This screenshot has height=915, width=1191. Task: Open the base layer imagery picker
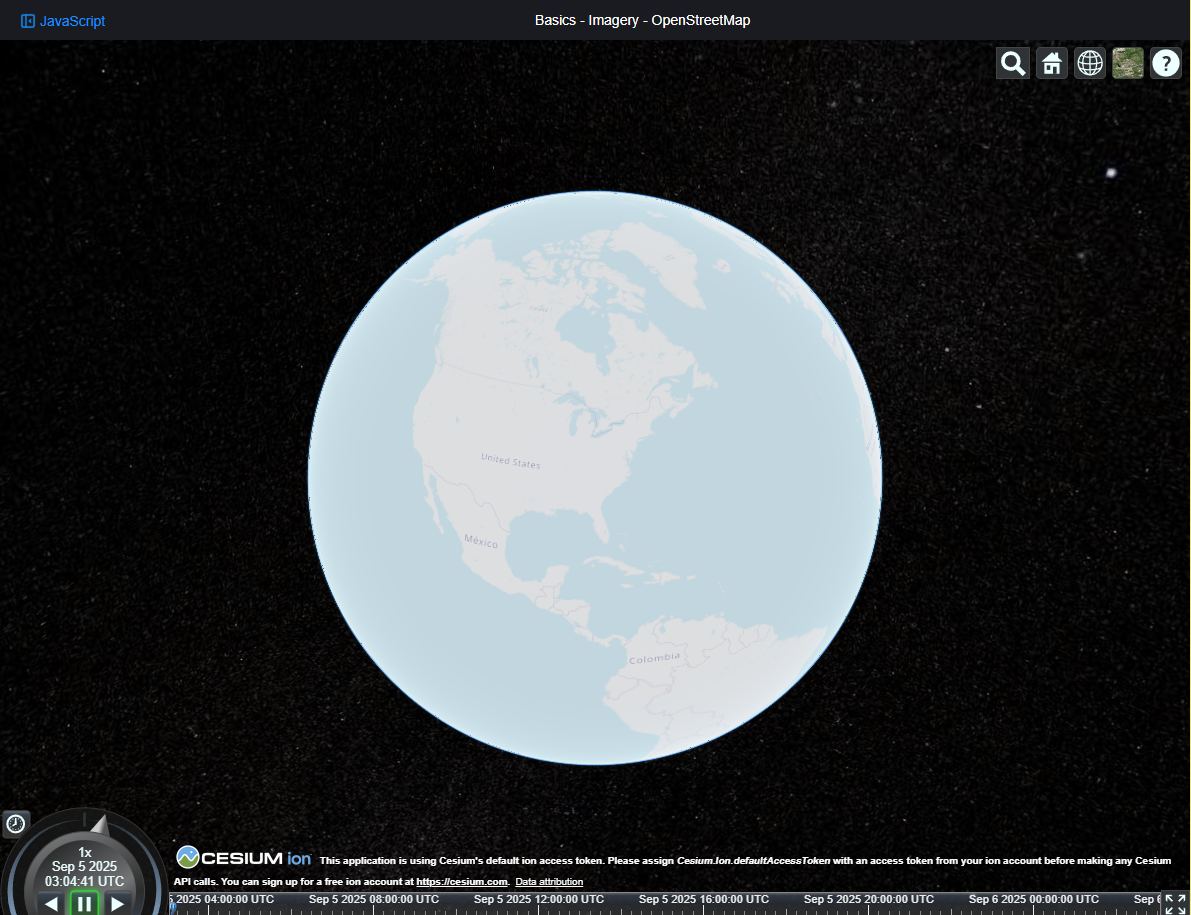[x=1128, y=63]
